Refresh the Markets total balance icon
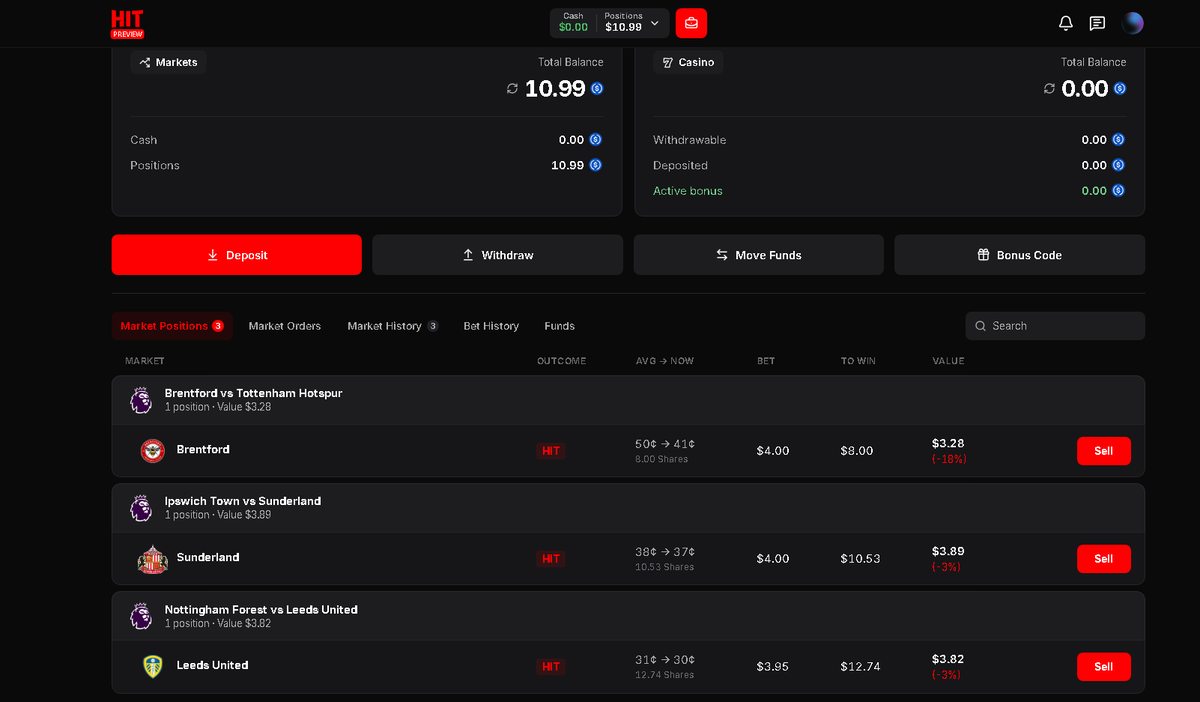The image size is (1200, 702). tap(513, 89)
